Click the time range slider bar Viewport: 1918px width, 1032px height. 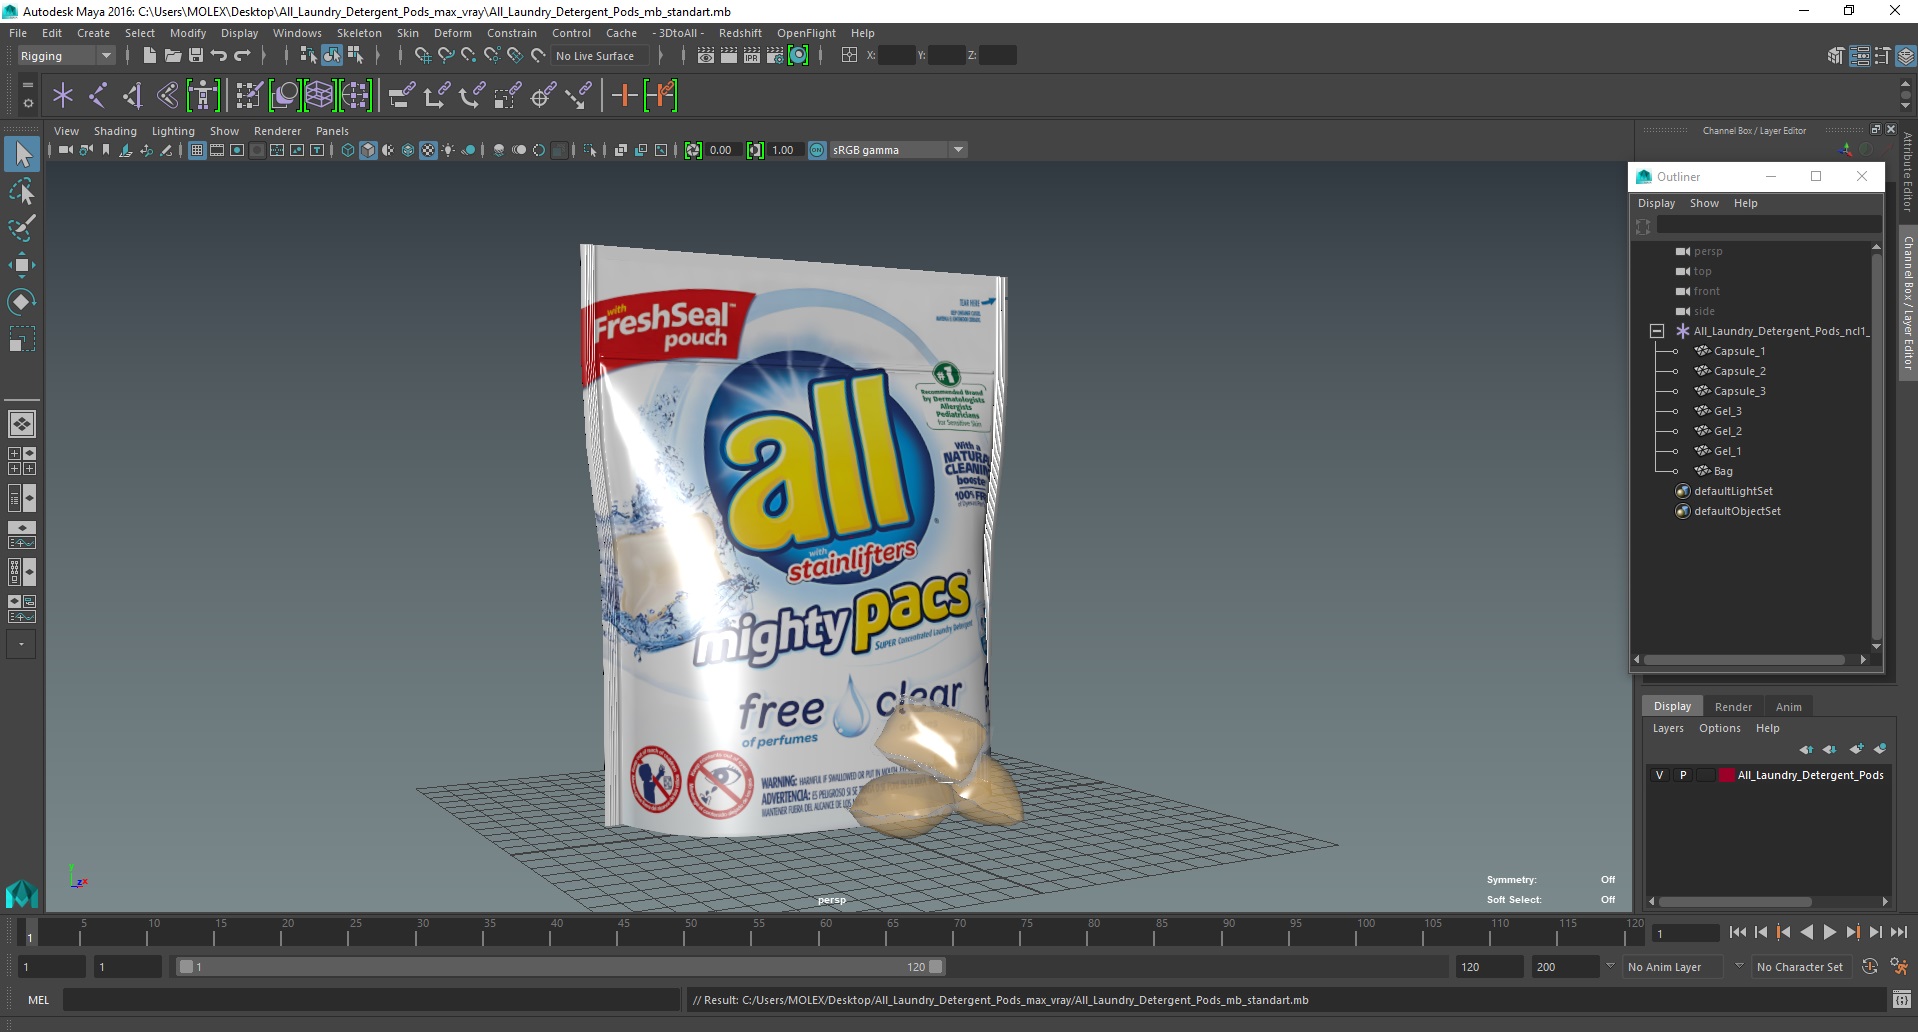pos(559,967)
